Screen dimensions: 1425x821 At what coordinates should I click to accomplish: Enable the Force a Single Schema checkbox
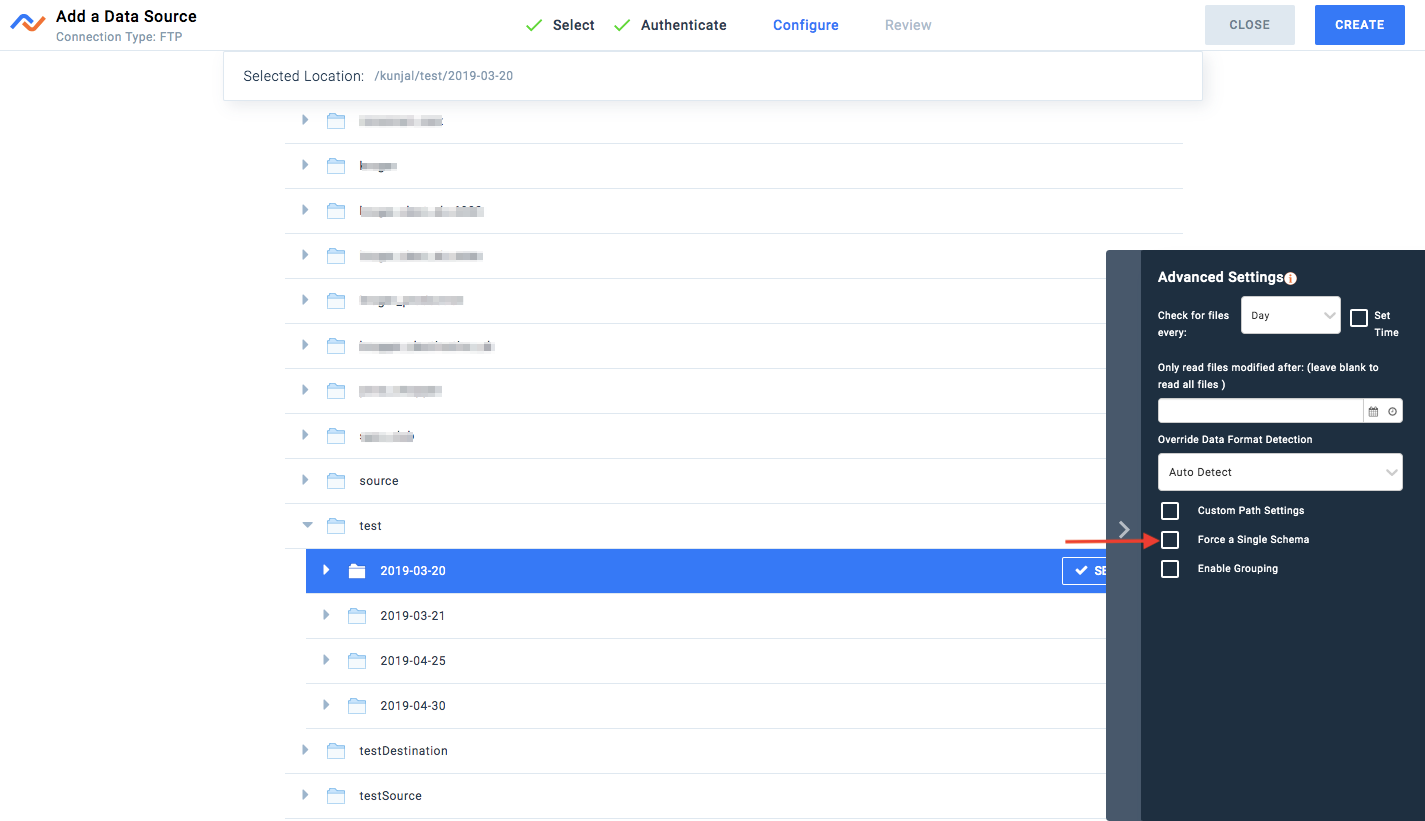1170,540
